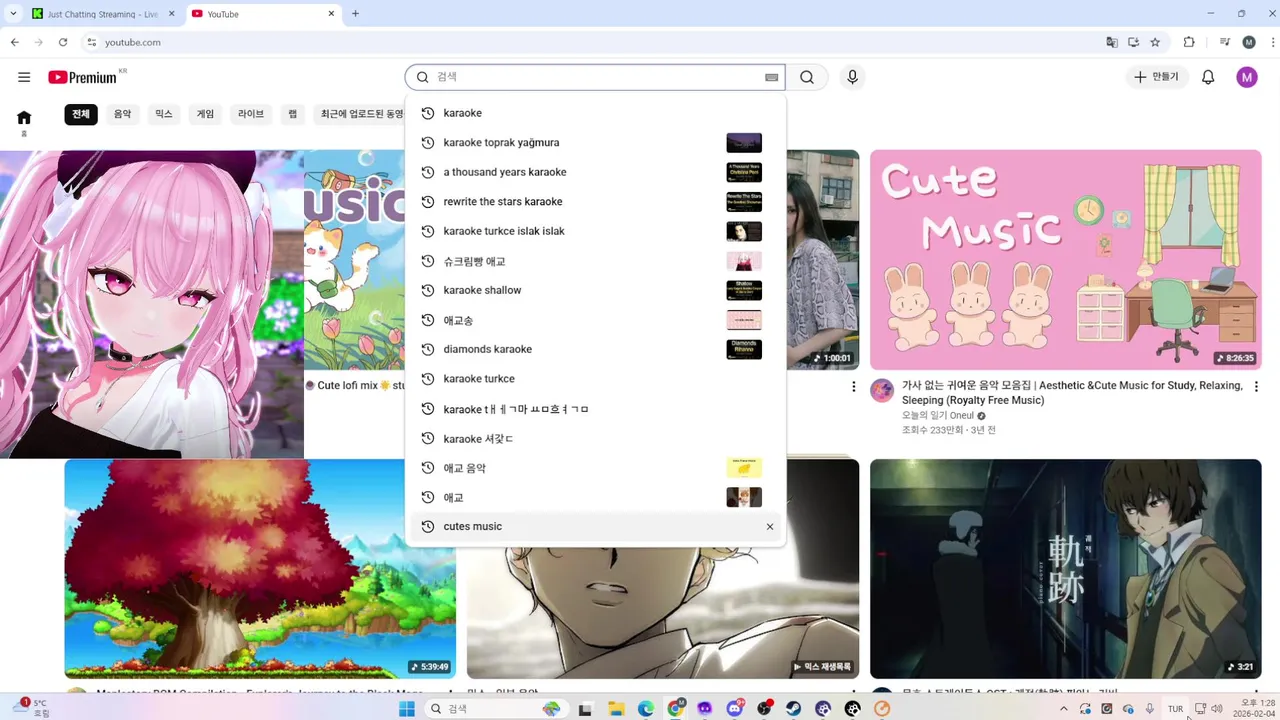Choose 'karaoke shallow' suggestion
The image size is (1280, 720).
coord(595,290)
